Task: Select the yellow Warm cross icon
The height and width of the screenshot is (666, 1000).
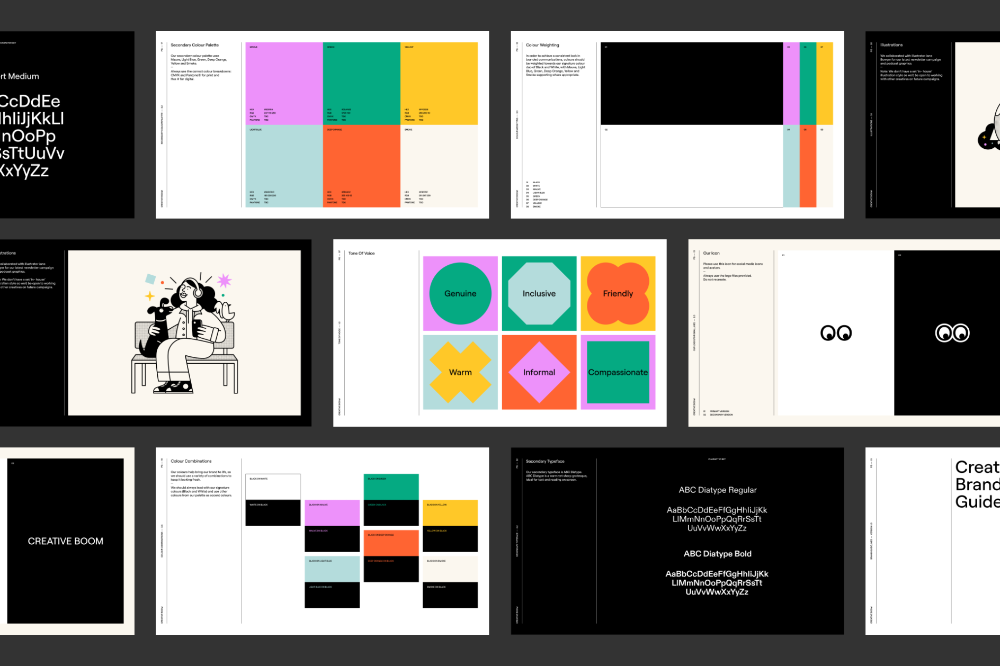Action: pos(460,372)
